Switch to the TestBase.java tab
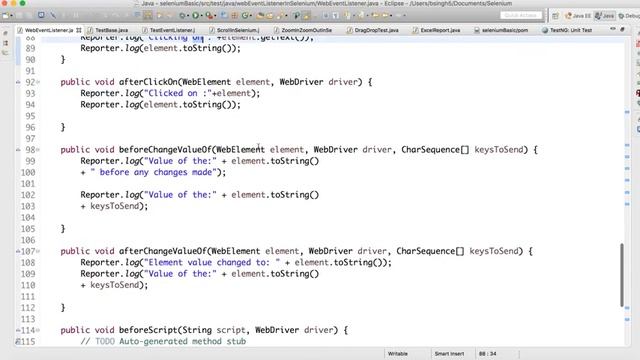The width and height of the screenshot is (640, 360). click(x=107, y=30)
